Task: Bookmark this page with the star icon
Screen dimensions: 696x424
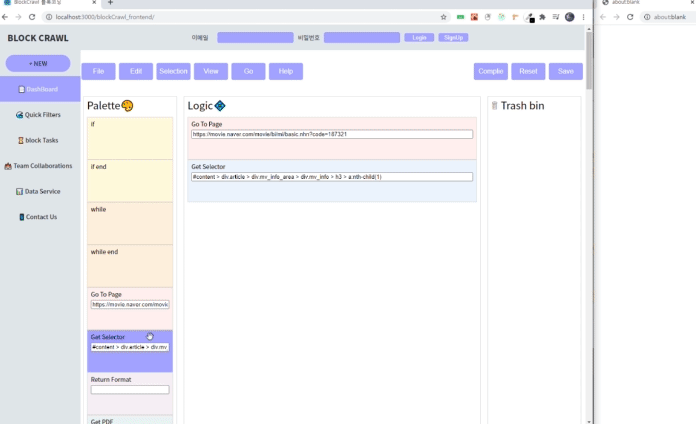Action: (x=443, y=17)
